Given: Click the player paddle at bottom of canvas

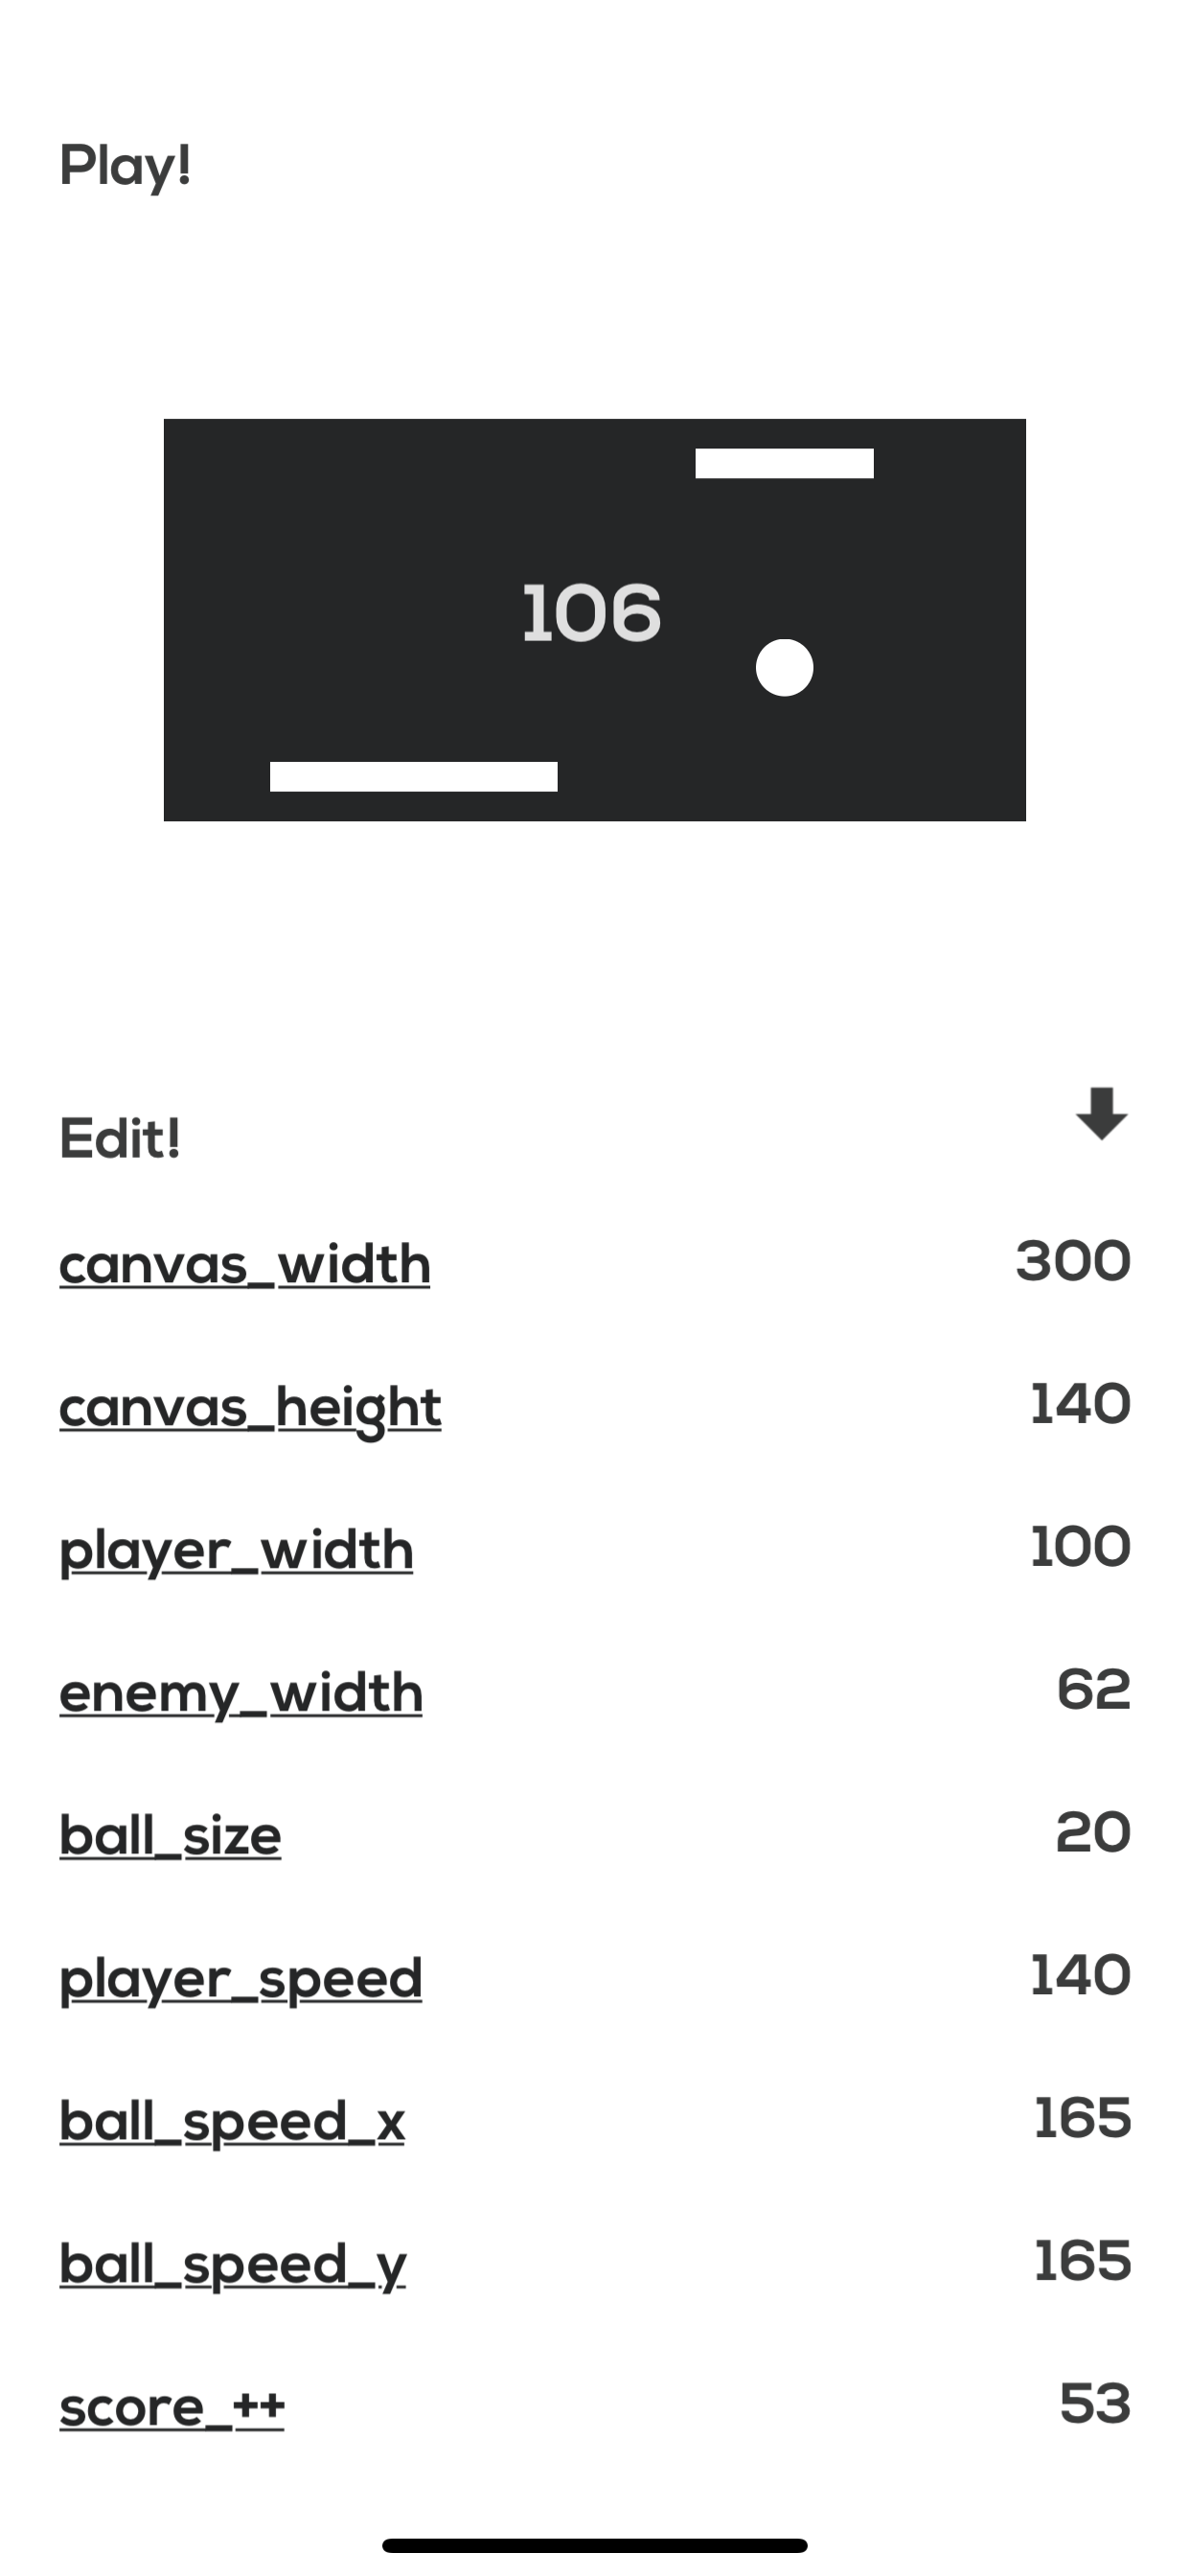Looking at the screenshot, I should click(413, 775).
